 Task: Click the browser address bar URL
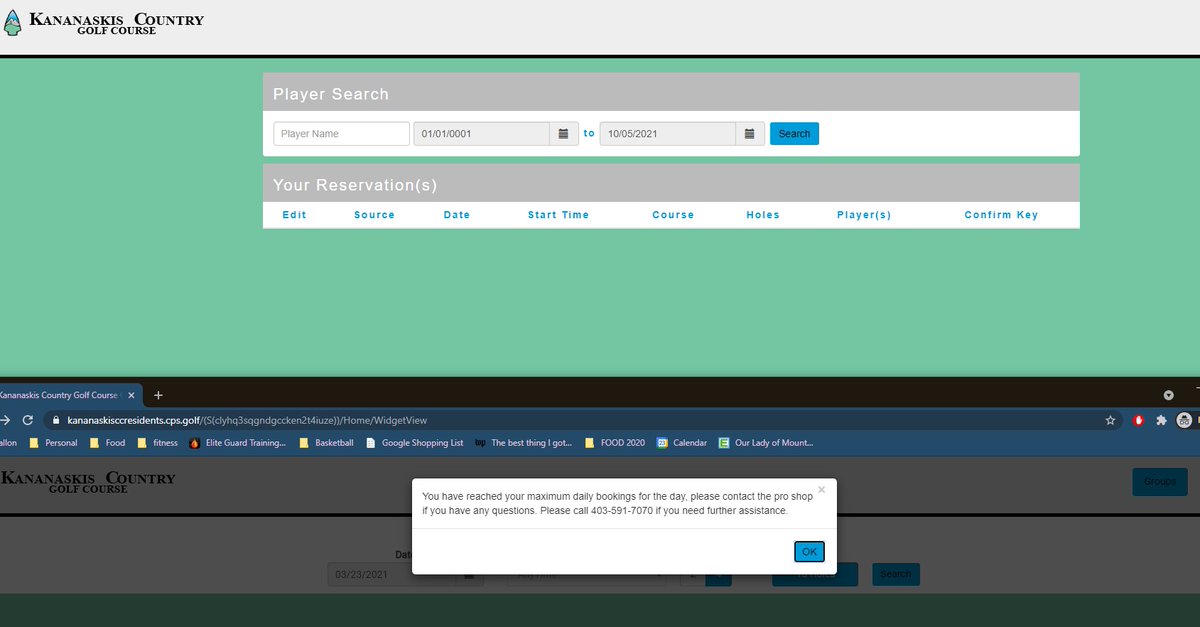[x=247, y=421]
